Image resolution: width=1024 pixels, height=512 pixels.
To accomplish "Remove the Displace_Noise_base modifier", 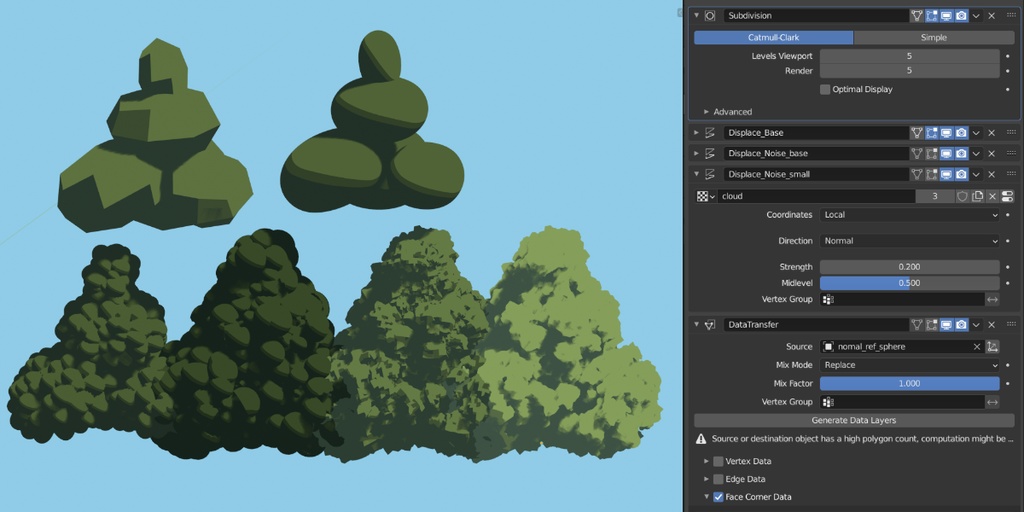I will point(991,153).
